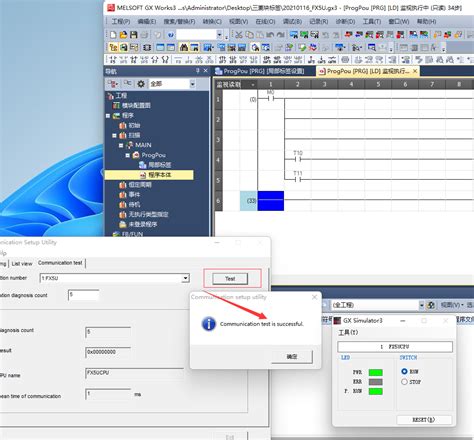Click the Print icon in the toolbar

pos(144,35)
